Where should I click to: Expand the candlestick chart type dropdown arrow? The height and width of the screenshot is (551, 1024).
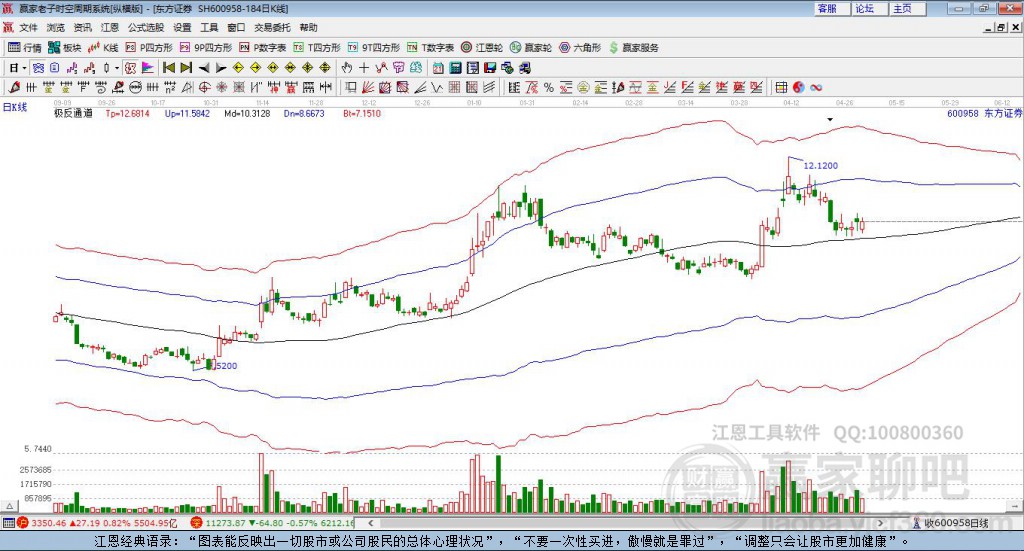click(117, 68)
